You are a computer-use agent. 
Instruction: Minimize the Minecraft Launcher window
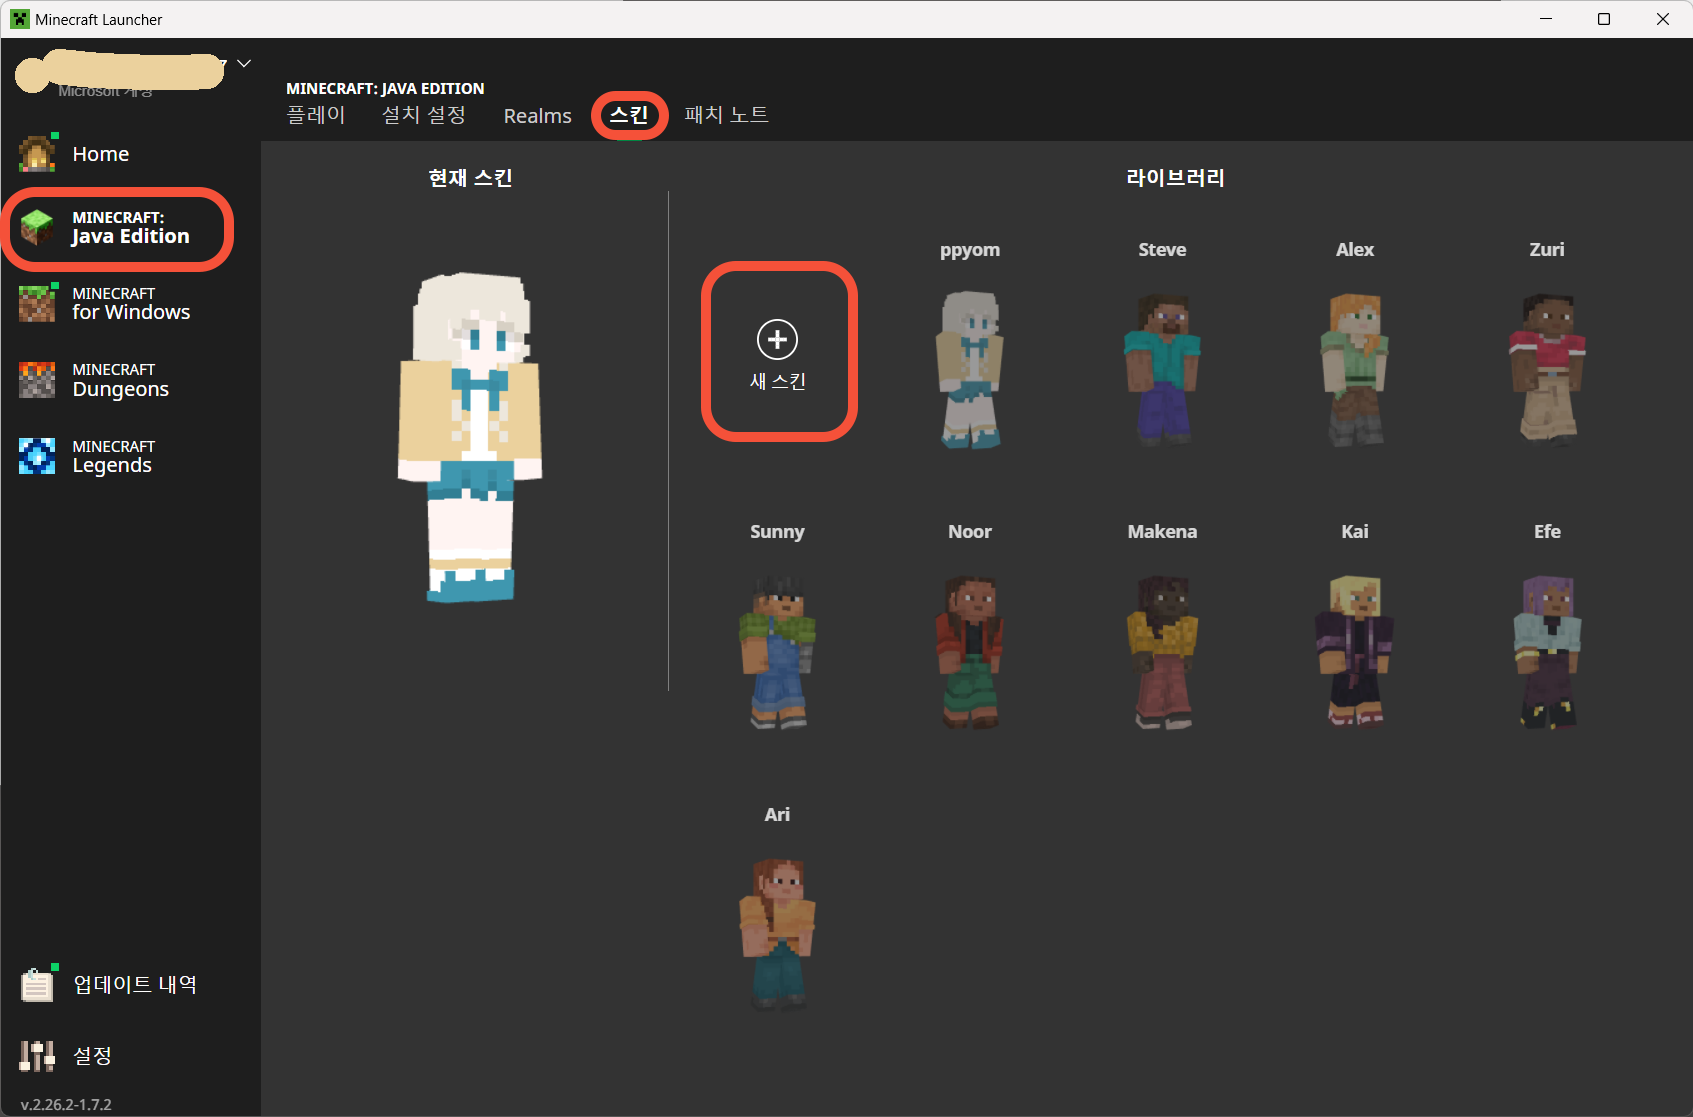(x=1546, y=19)
